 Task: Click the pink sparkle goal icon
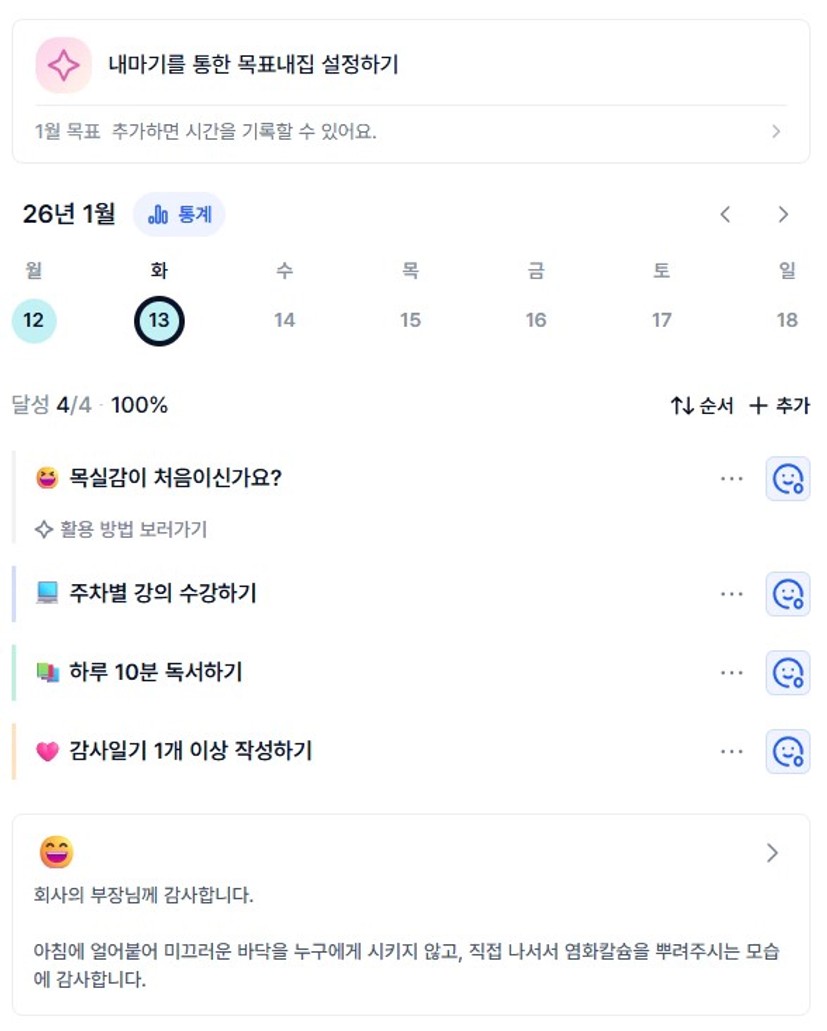pos(64,65)
